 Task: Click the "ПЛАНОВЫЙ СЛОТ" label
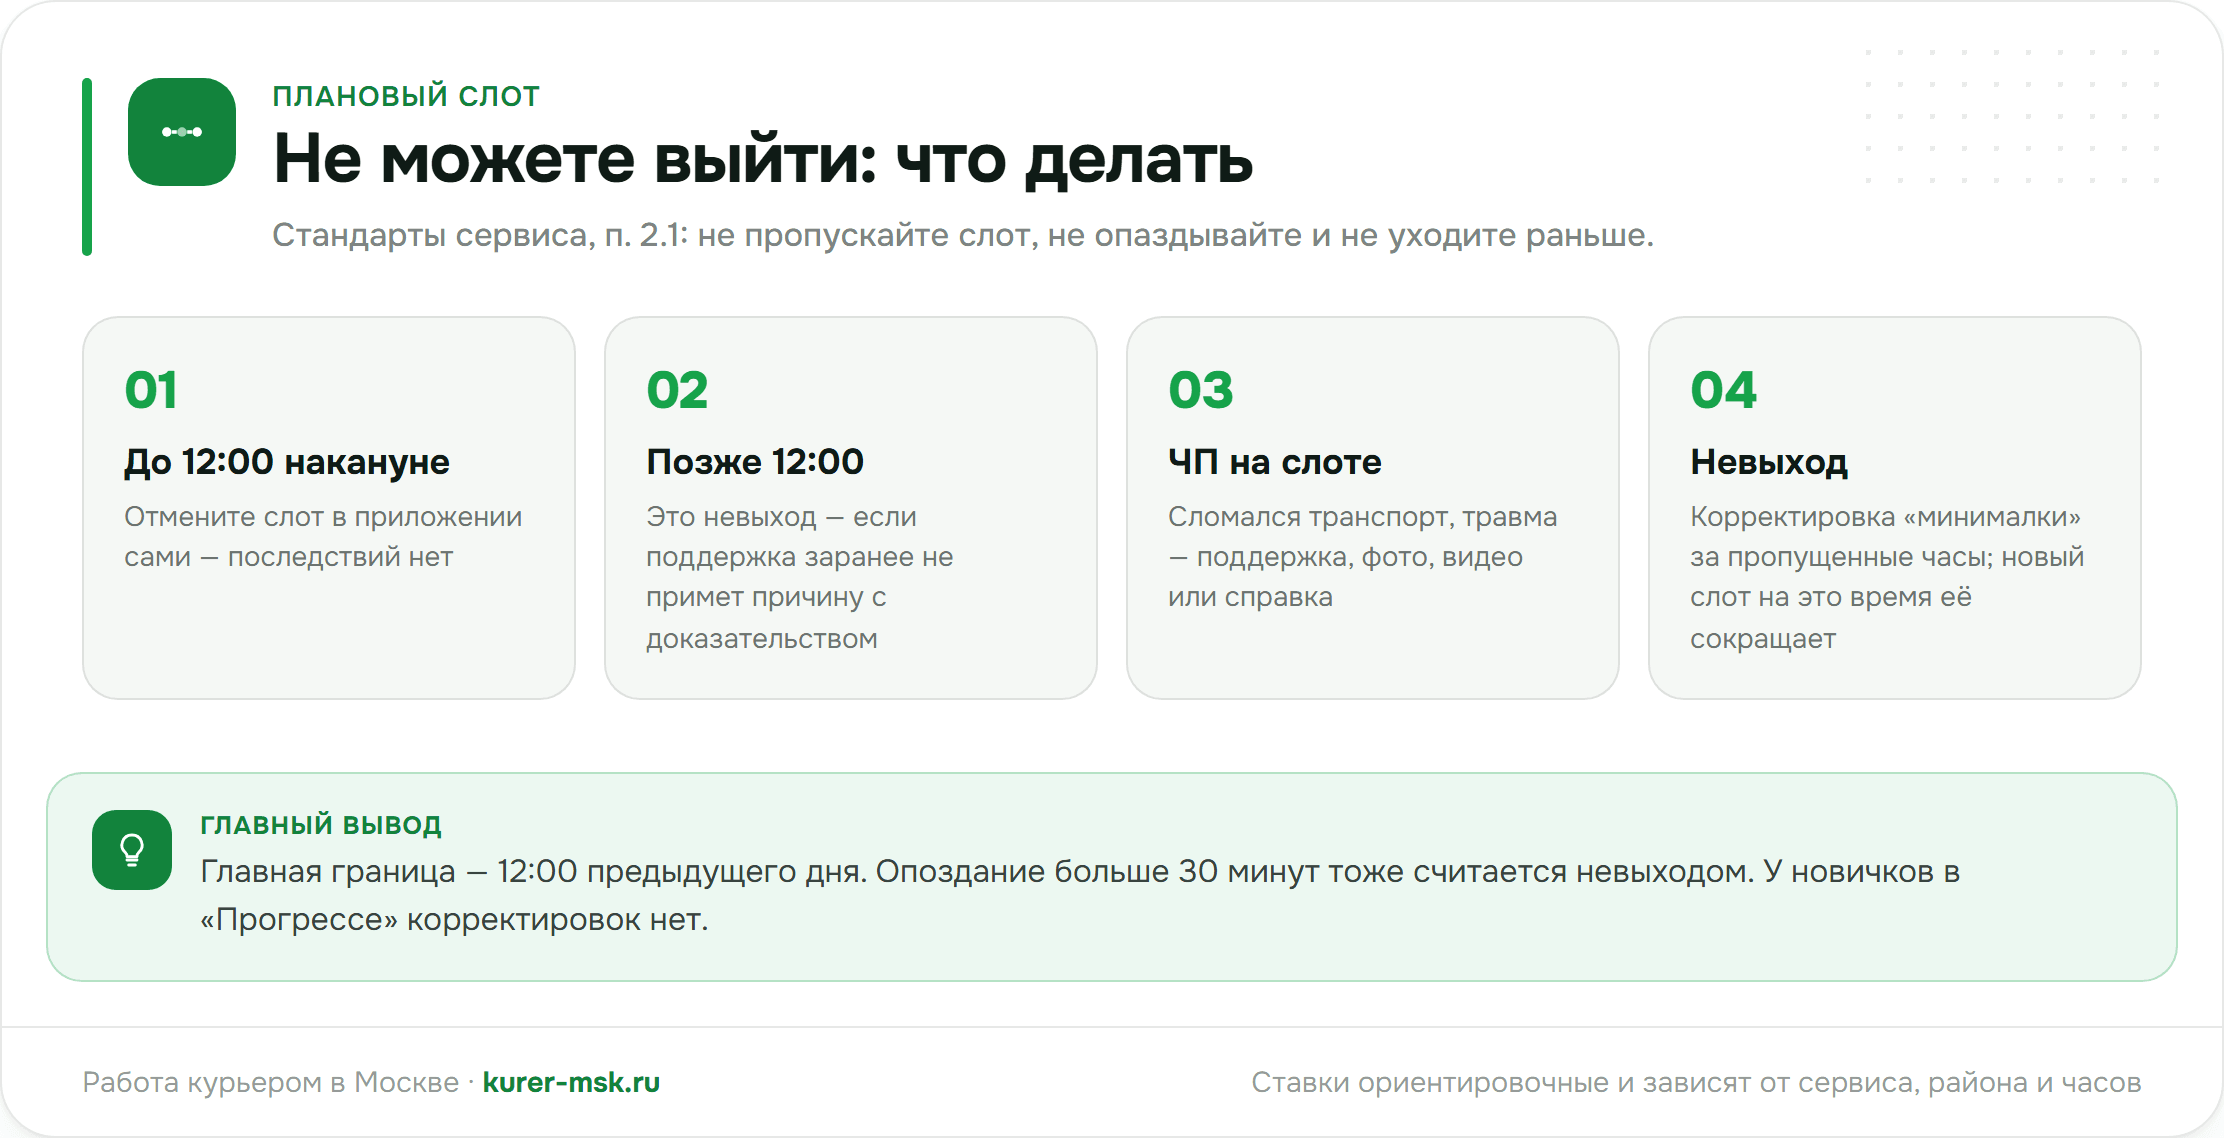[406, 96]
